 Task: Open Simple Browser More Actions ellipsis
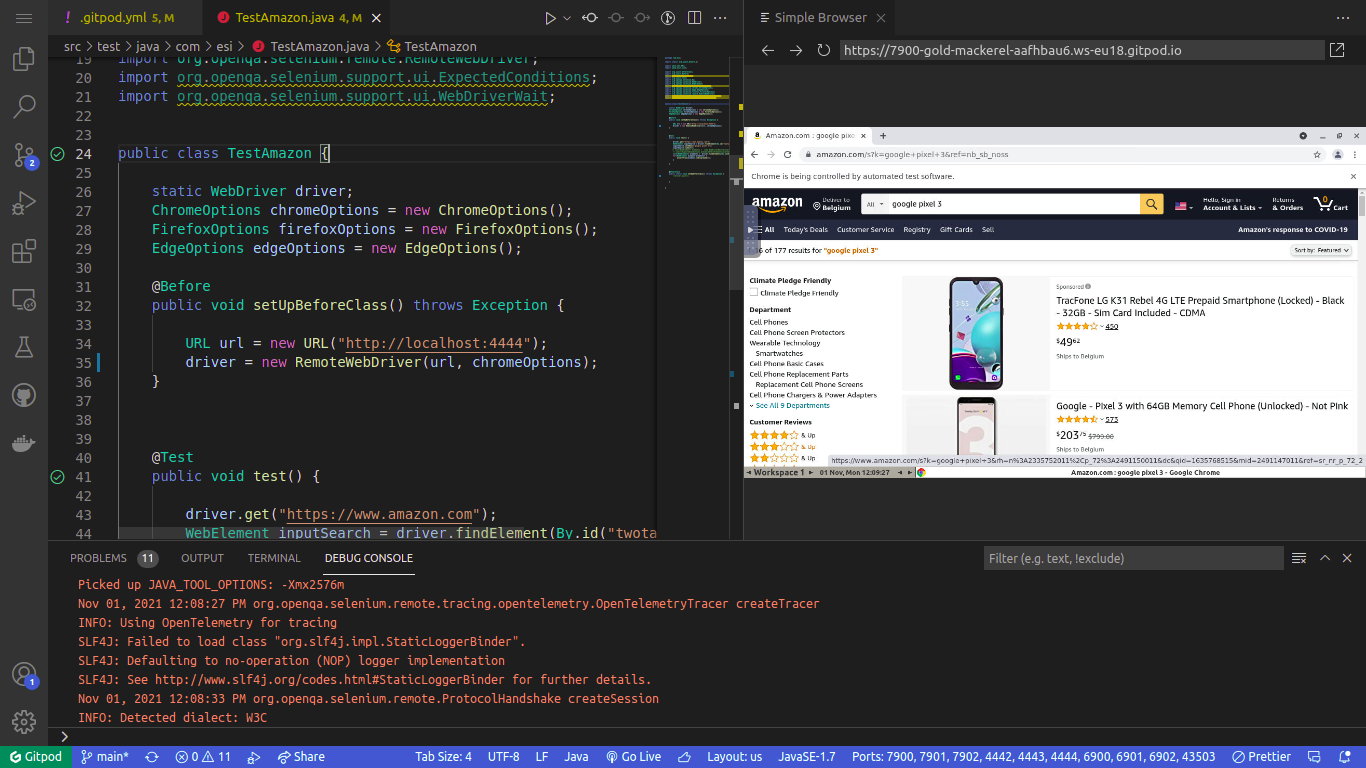[1343, 18]
